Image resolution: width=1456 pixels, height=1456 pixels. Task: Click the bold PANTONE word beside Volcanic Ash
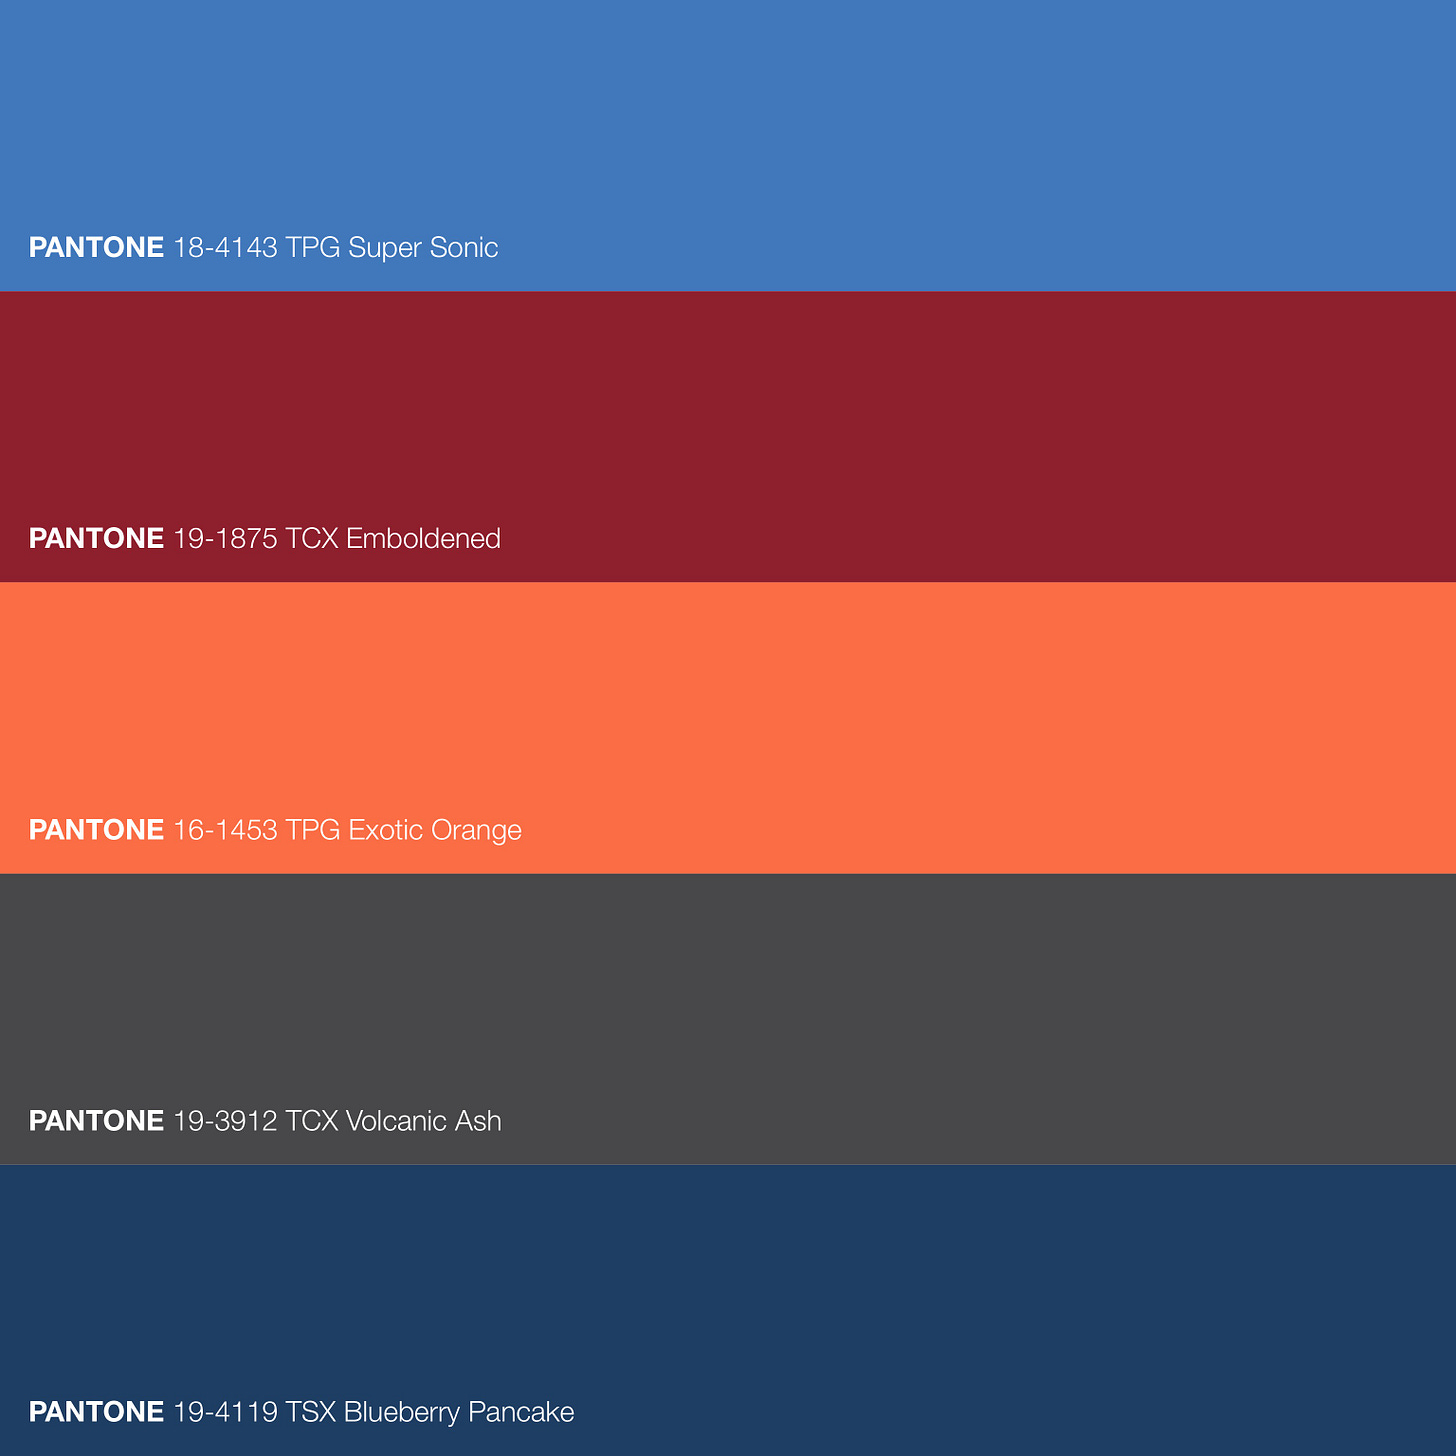tap(96, 1121)
